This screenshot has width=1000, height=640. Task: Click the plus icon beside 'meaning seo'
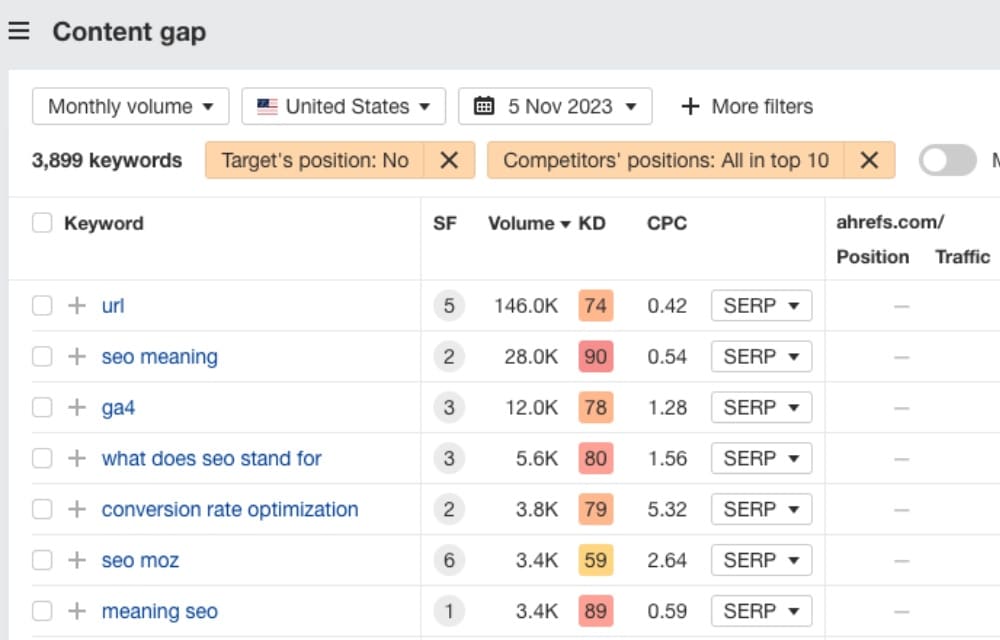click(x=77, y=611)
